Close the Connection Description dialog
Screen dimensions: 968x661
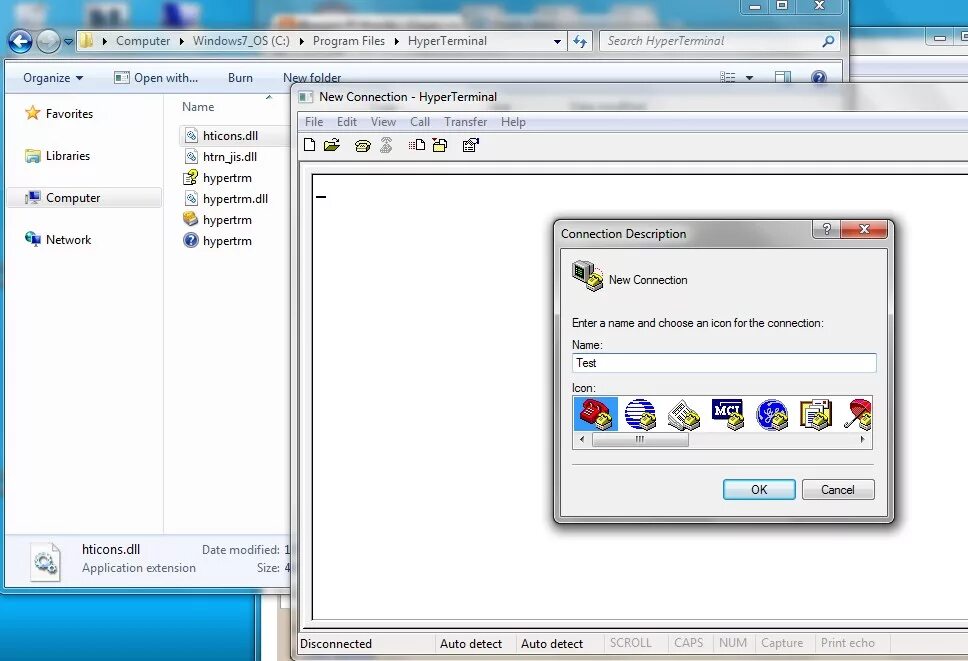coord(864,229)
